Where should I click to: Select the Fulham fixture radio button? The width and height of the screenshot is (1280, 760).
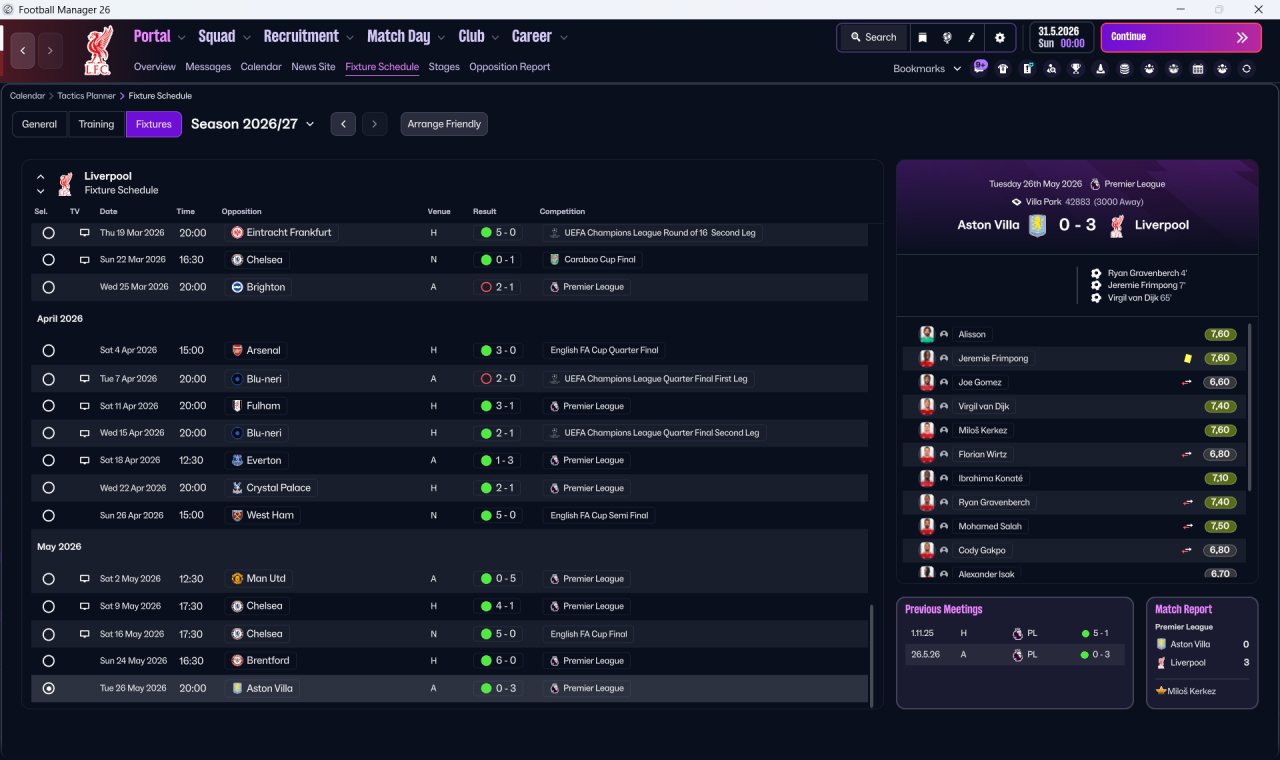(48, 406)
